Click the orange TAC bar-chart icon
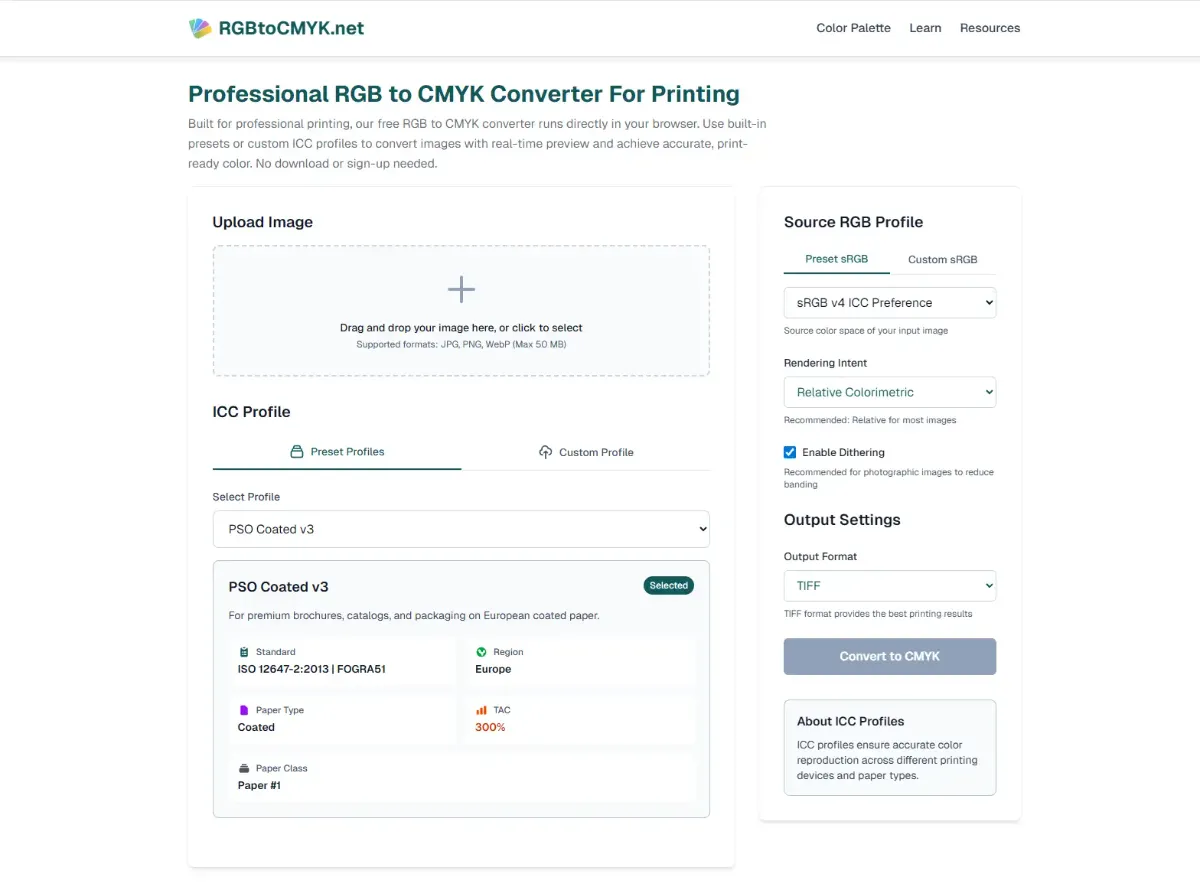 pos(482,710)
